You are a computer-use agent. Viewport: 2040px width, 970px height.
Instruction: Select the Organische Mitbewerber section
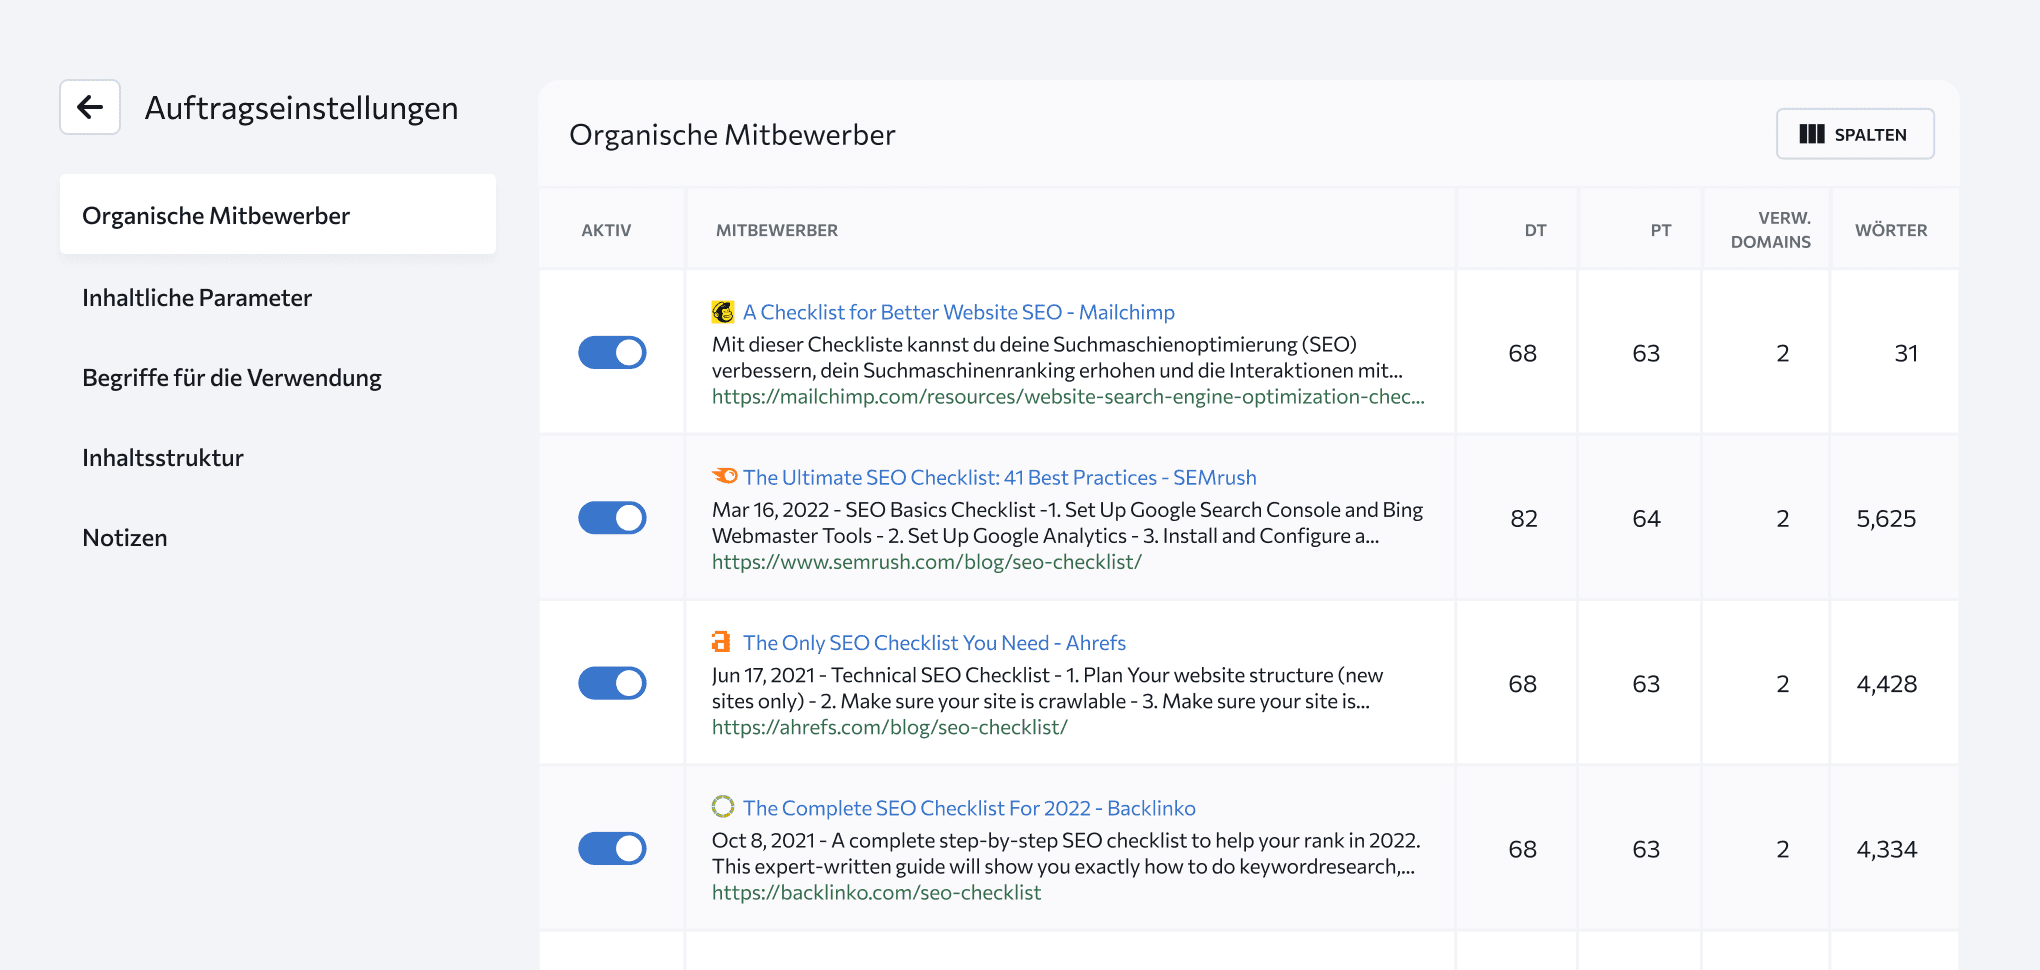coord(217,214)
